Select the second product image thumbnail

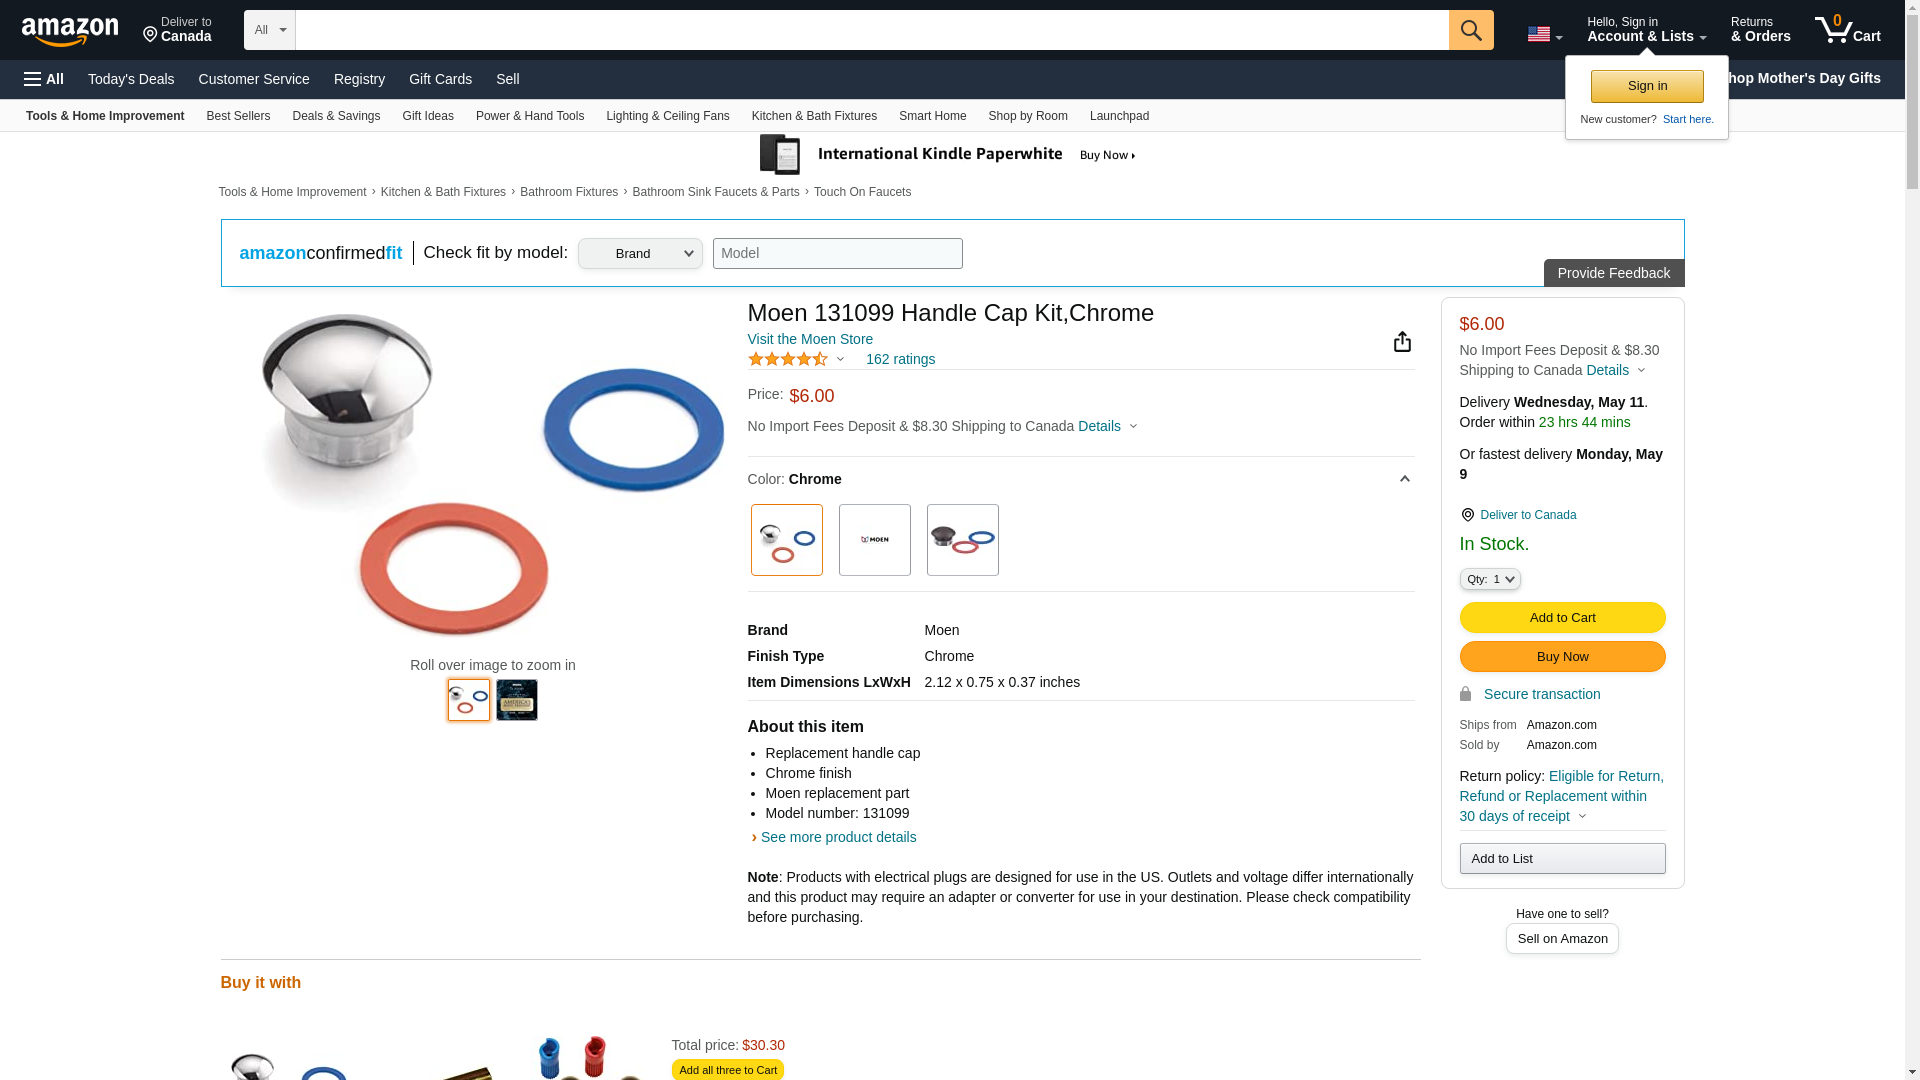point(517,700)
